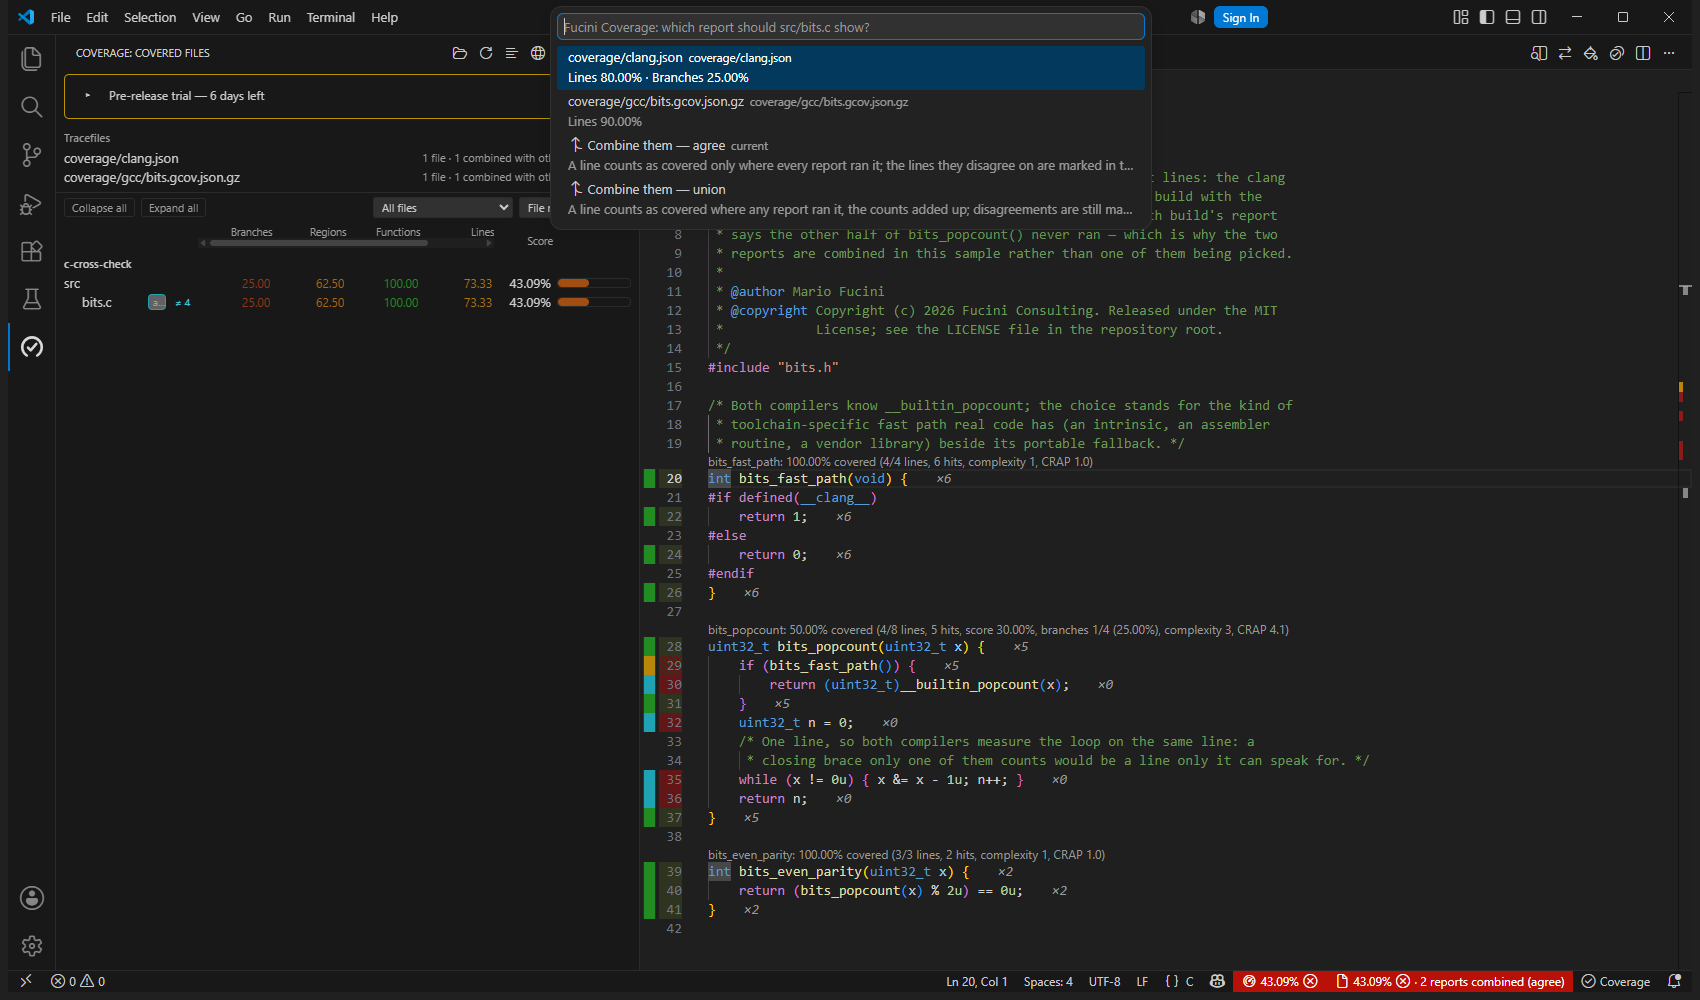Screen dimensions: 1700x1000
Task: Click the paint bucket icon in editor toolbar
Action: (1591, 53)
